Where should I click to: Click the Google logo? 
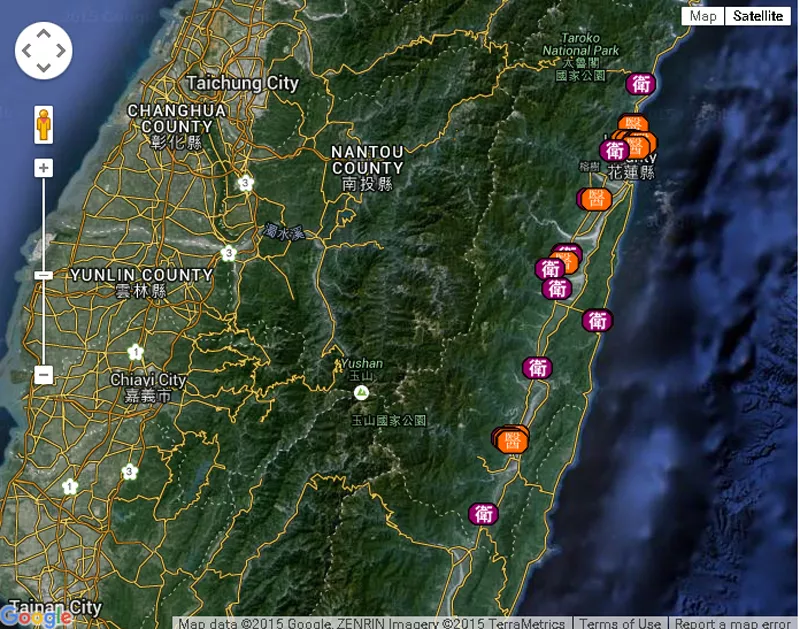coord(36,617)
